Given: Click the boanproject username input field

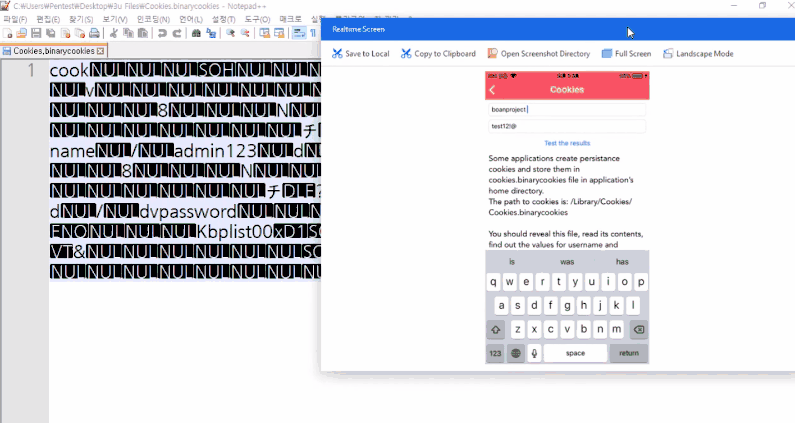Looking at the screenshot, I should [567, 110].
